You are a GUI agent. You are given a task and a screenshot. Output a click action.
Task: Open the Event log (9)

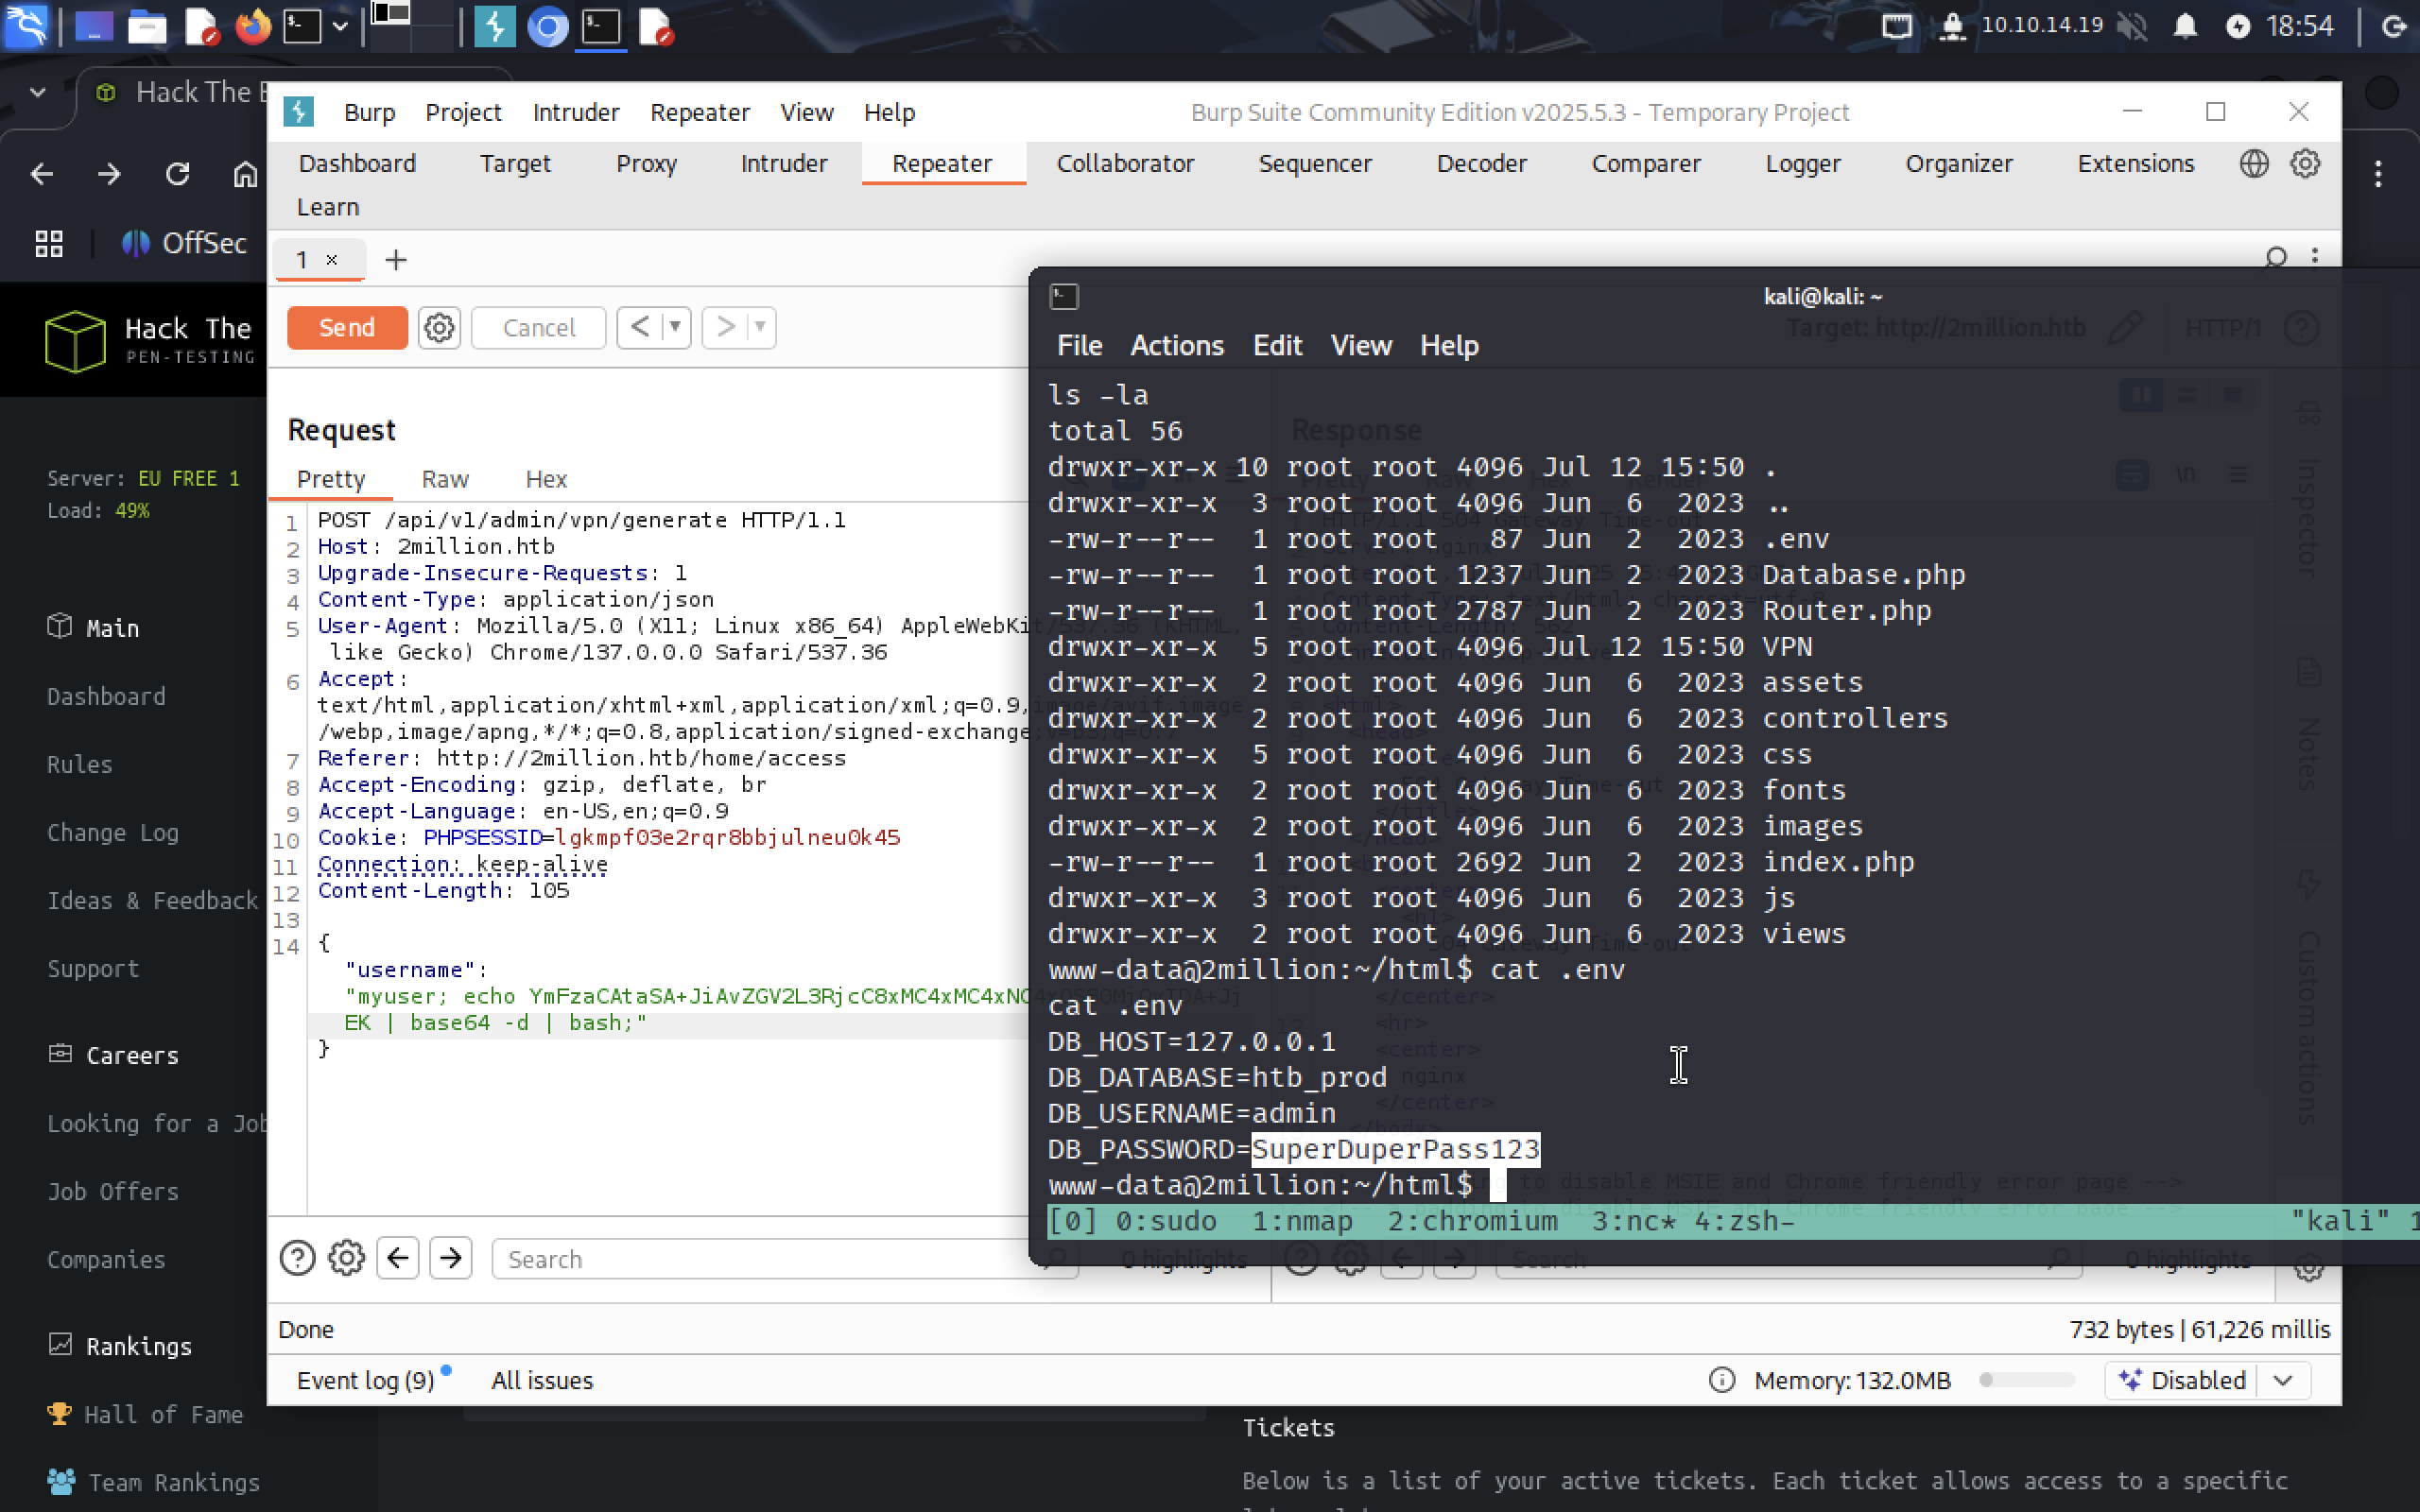(365, 1380)
